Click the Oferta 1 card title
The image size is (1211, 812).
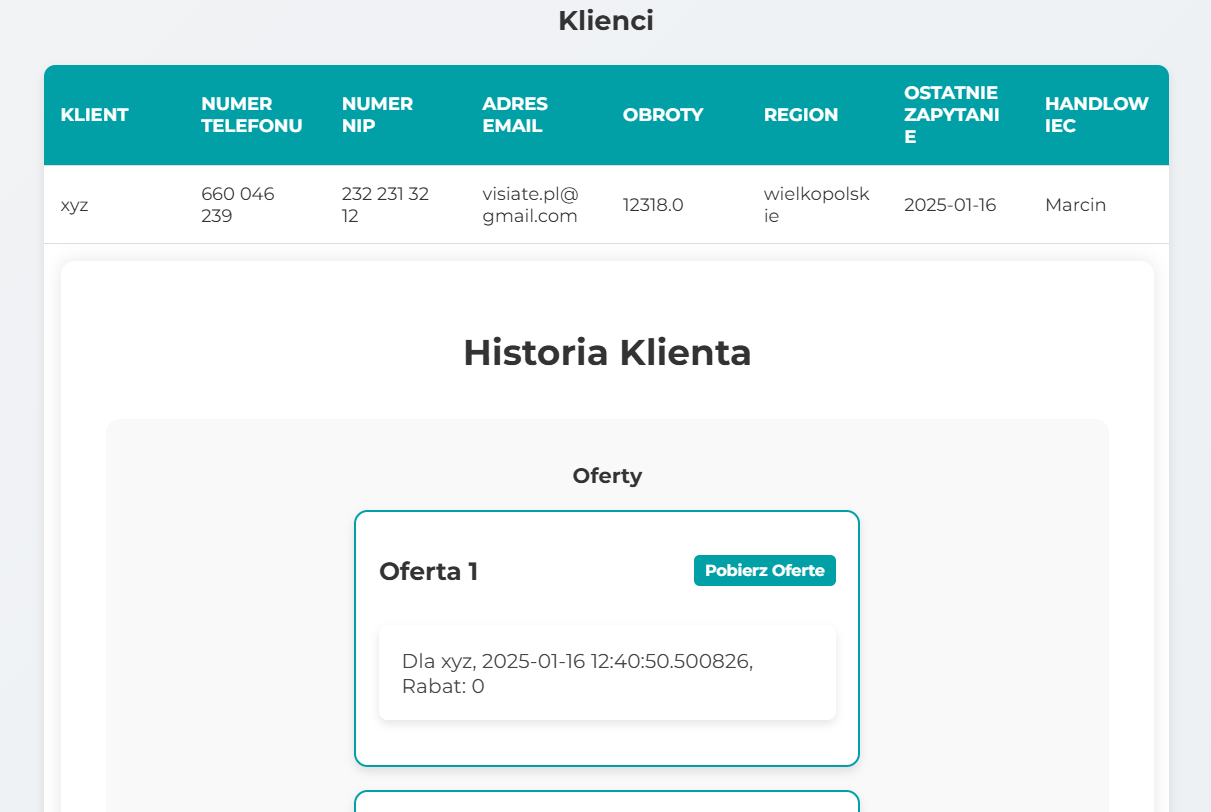[428, 572]
